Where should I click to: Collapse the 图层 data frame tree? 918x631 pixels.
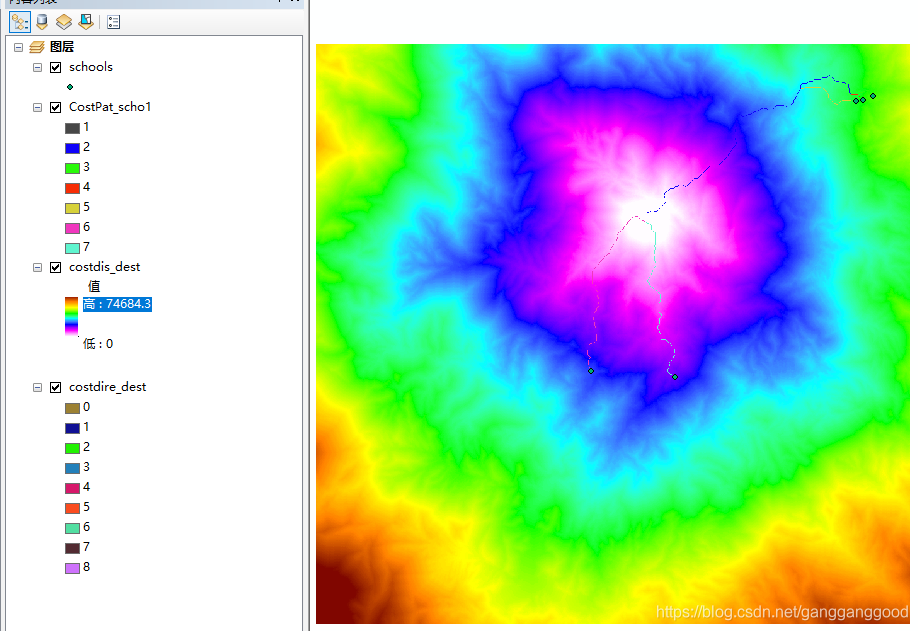pos(18,47)
